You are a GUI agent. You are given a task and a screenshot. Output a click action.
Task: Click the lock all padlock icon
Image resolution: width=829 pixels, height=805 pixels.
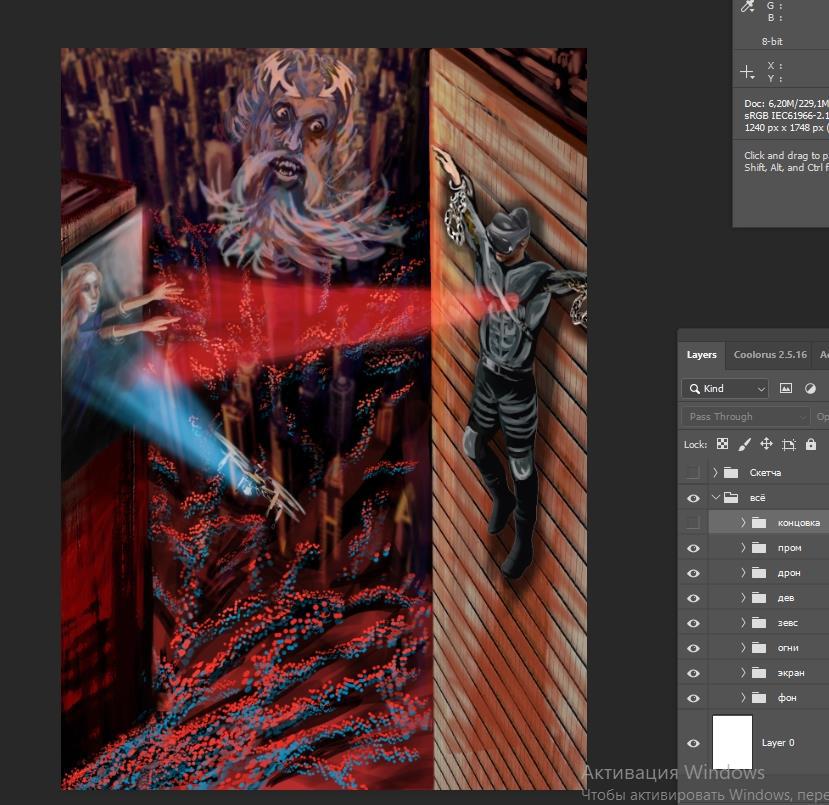tap(810, 444)
